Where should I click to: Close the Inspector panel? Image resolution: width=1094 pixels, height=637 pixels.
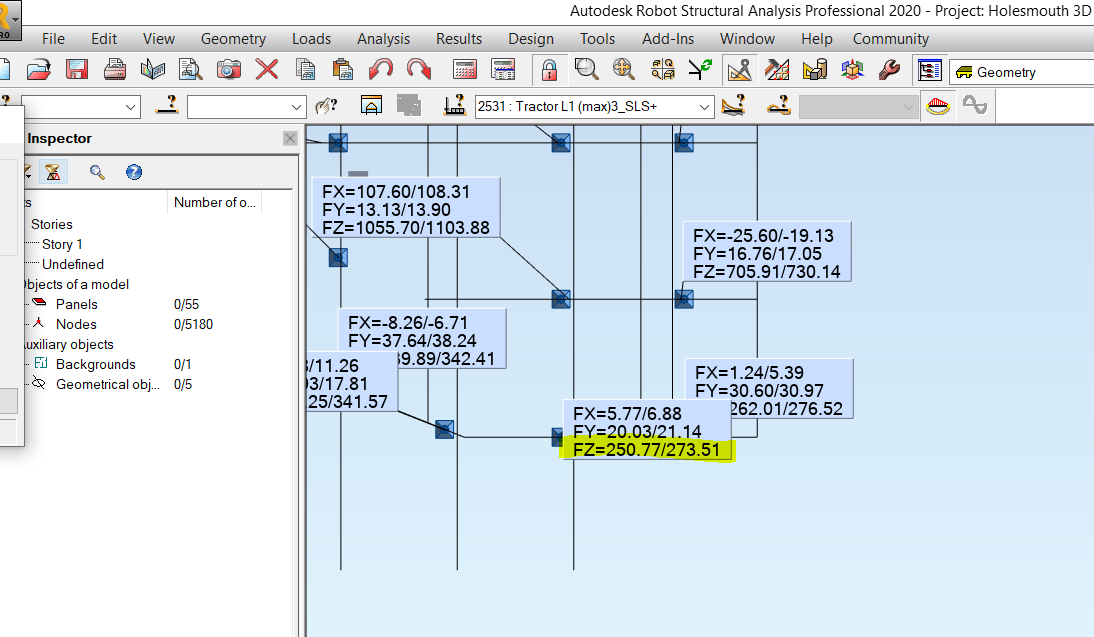pos(290,138)
